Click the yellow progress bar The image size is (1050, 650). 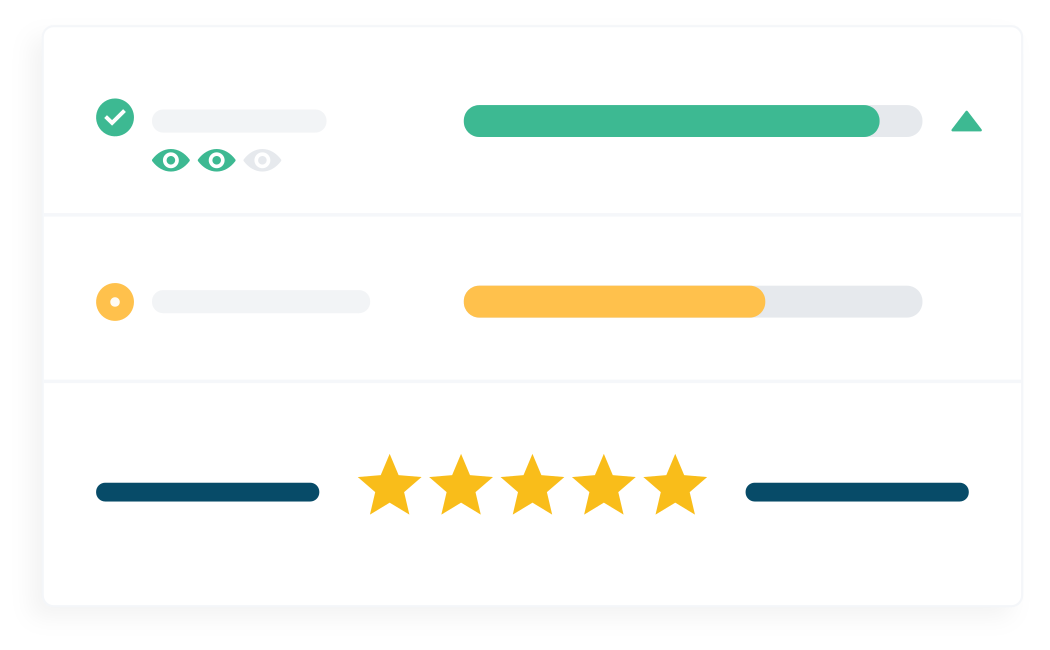click(x=613, y=301)
